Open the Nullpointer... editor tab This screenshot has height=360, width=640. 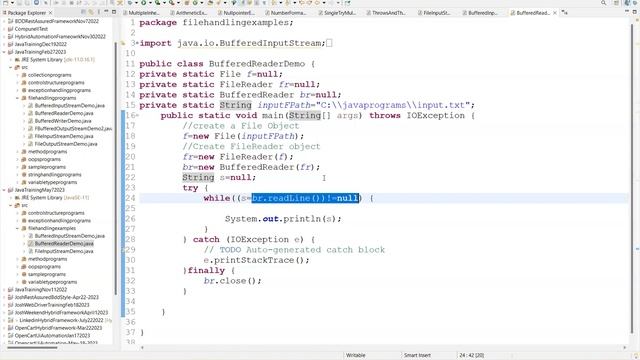click(236, 13)
